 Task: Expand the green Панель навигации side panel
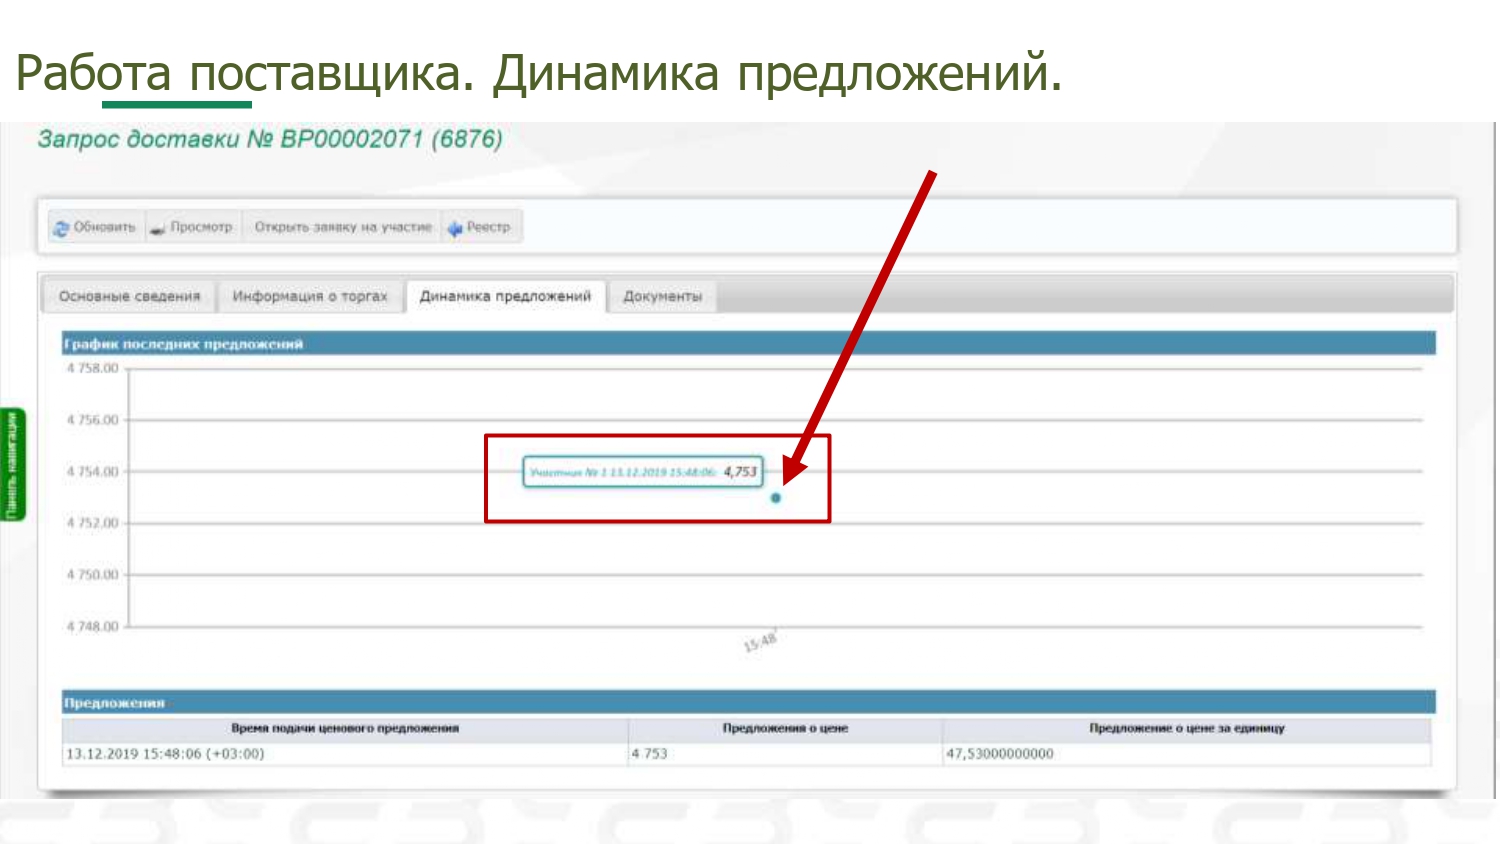[12, 465]
